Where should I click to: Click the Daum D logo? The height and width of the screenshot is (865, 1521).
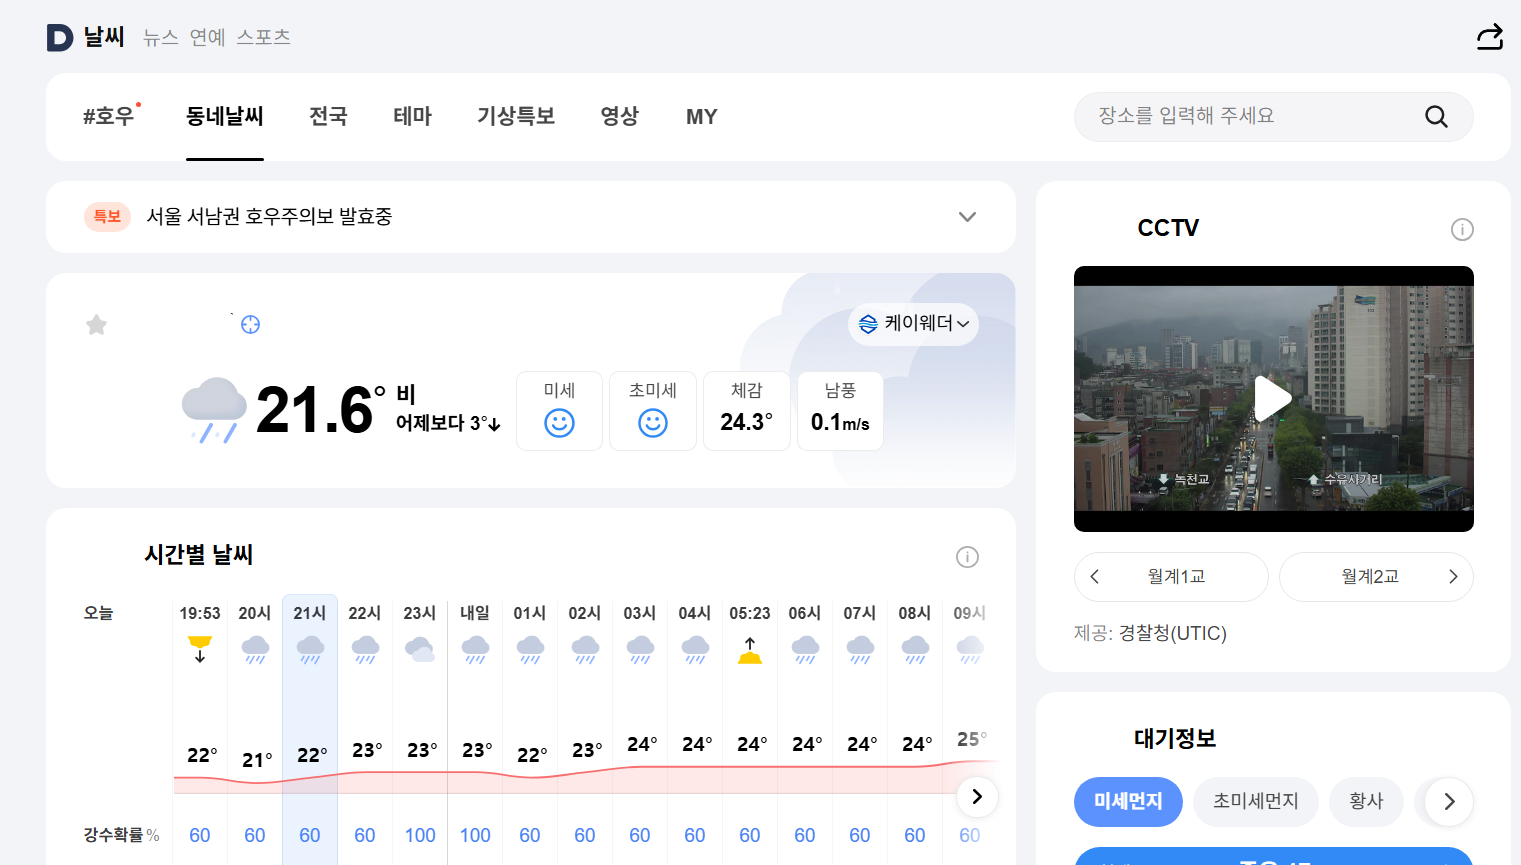pos(57,37)
